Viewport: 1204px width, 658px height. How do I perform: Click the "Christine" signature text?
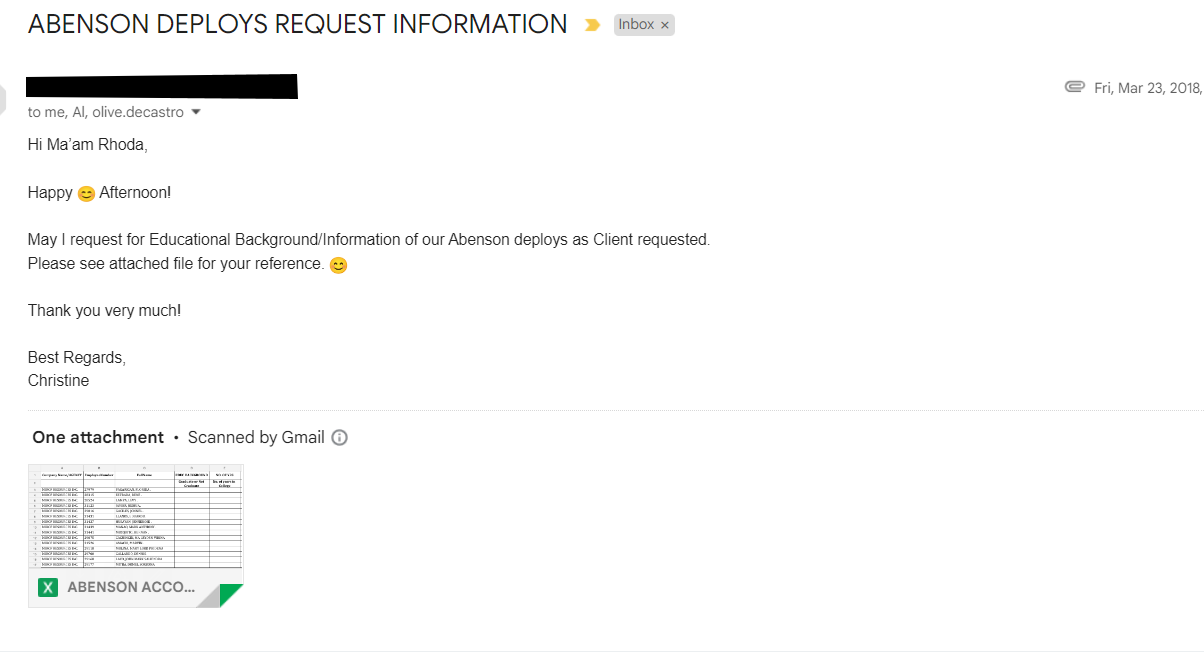tap(58, 381)
